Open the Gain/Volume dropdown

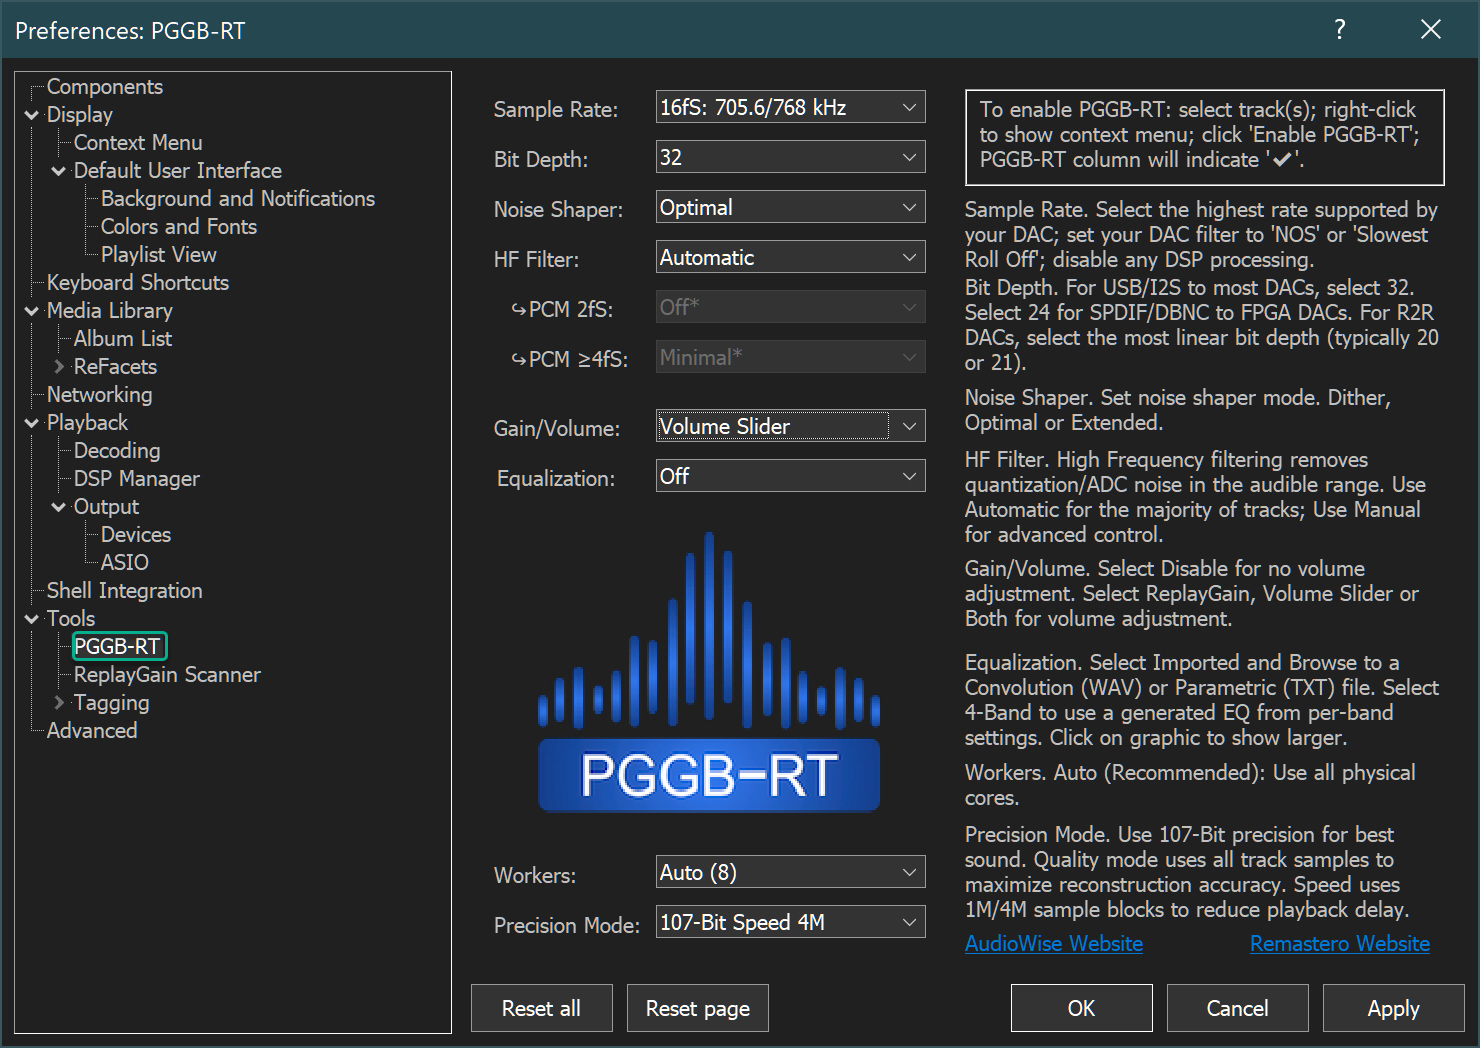coord(790,426)
